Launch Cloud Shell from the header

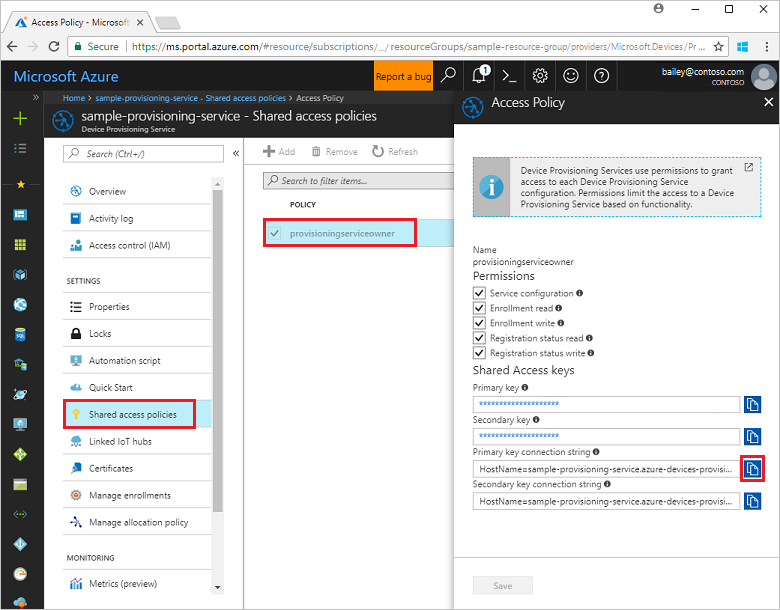click(x=509, y=76)
